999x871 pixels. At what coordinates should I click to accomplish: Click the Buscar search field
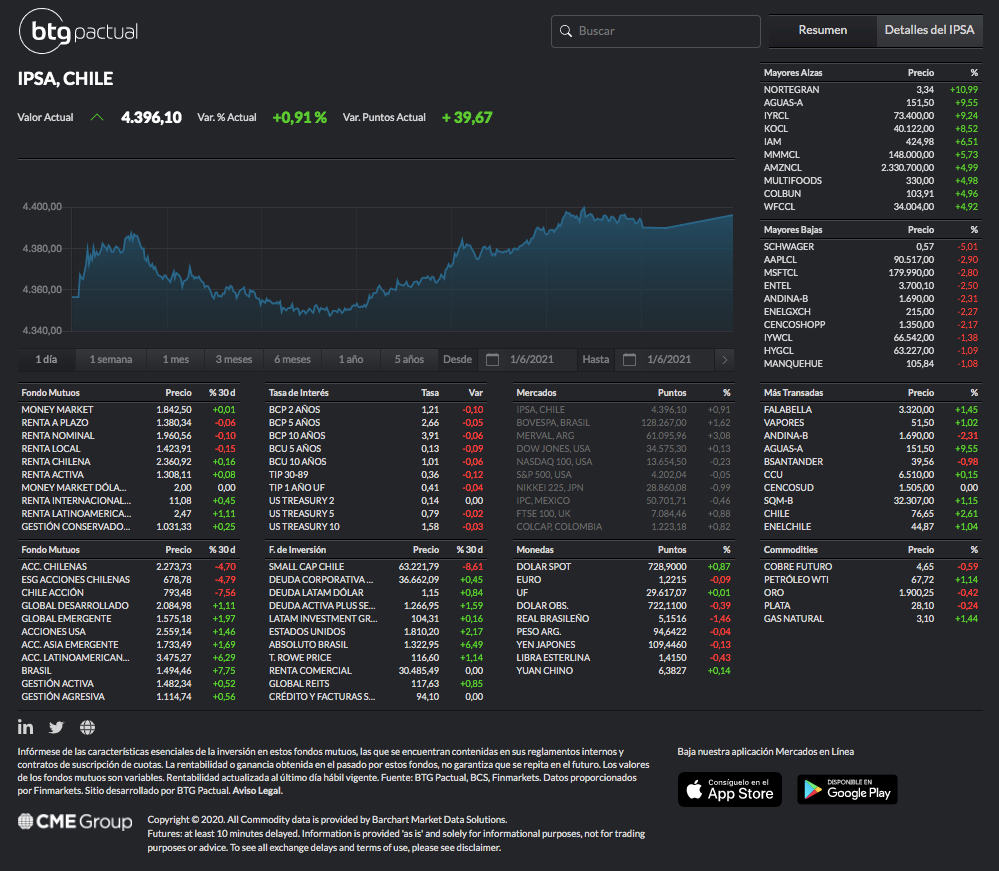pyautogui.click(x=656, y=31)
